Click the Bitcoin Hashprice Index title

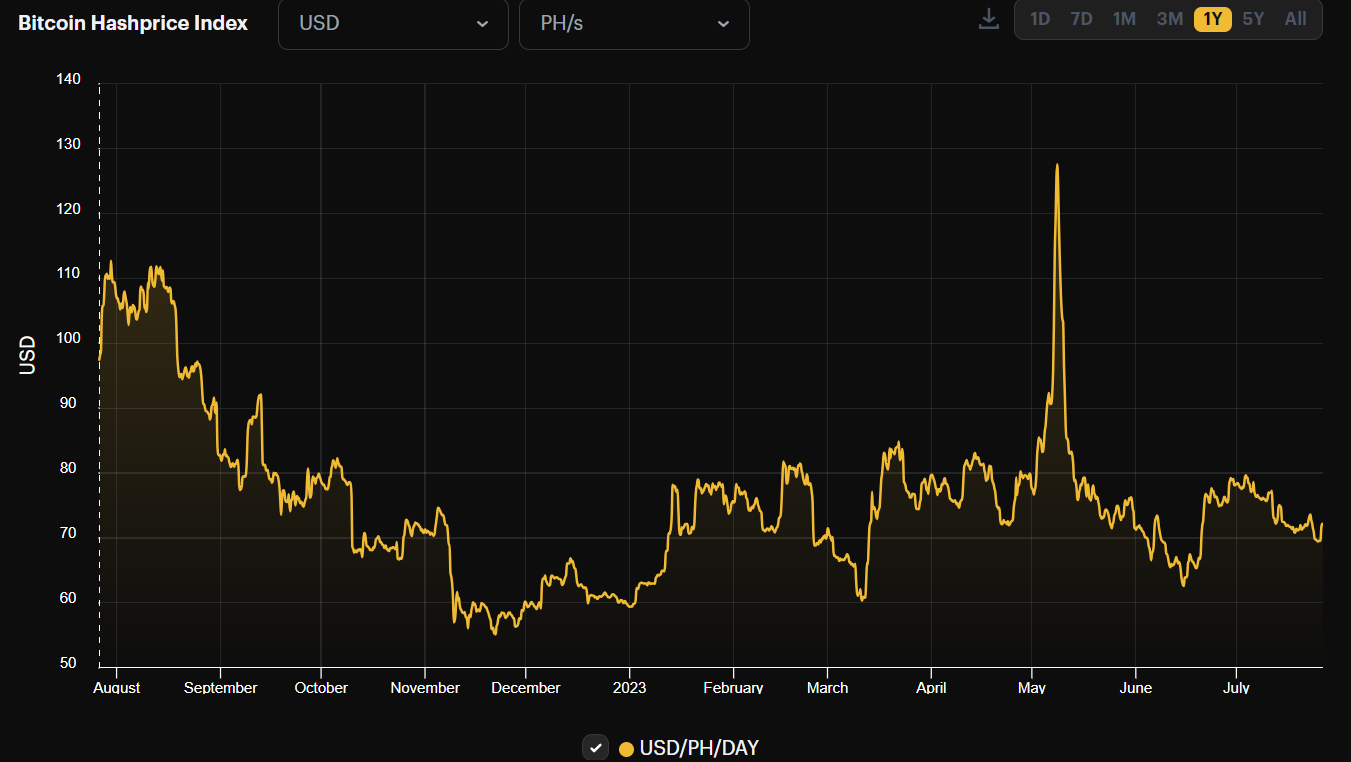pyautogui.click(x=133, y=23)
